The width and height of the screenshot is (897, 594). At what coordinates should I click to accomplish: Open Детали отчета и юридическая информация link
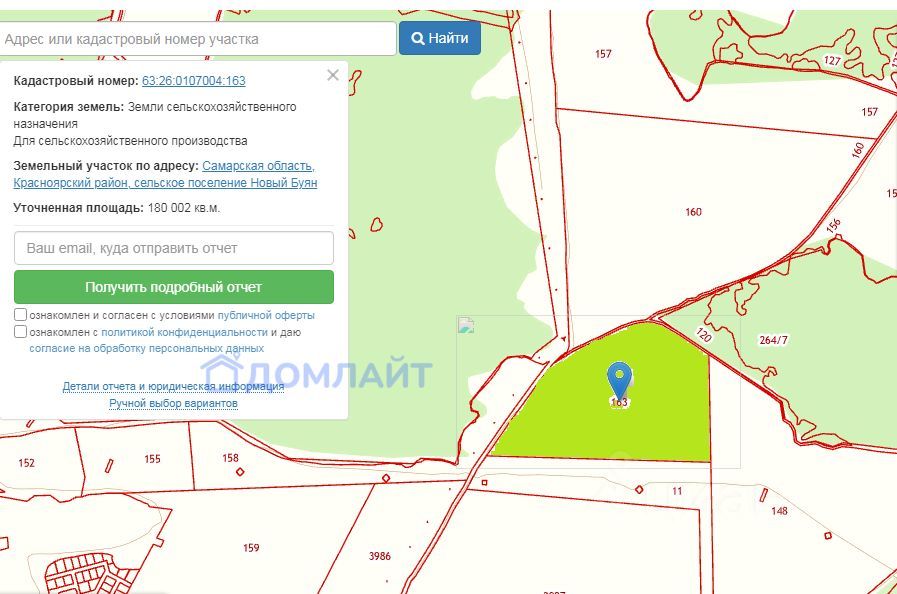tap(173, 386)
